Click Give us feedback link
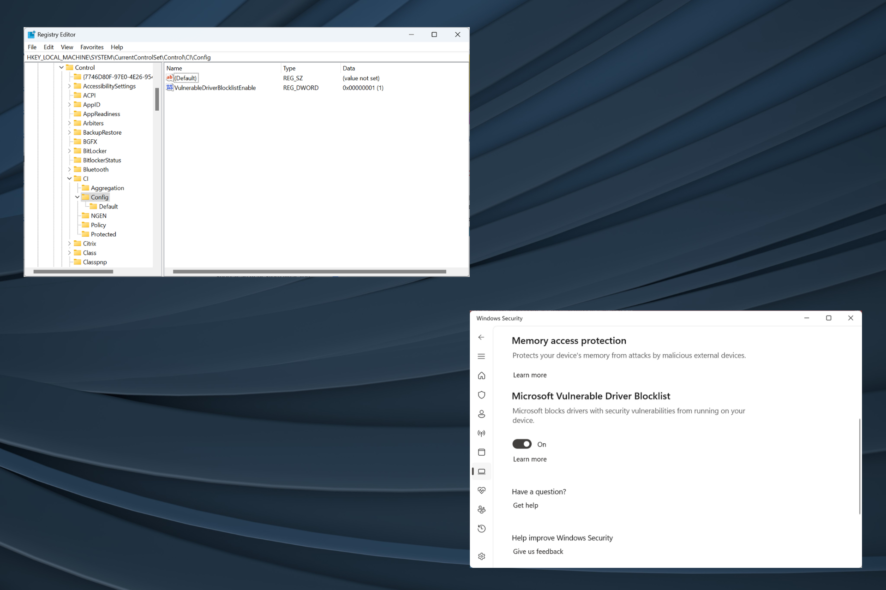The width and height of the screenshot is (886, 590). pyautogui.click(x=538, y=552)
